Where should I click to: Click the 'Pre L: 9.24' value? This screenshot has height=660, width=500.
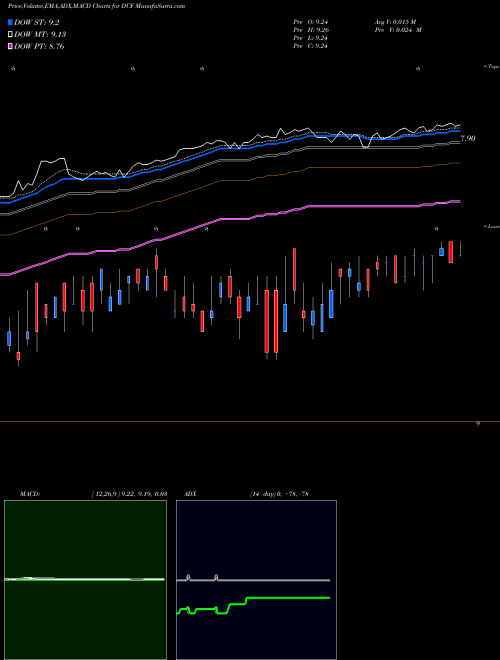click(x=311, y=38)
